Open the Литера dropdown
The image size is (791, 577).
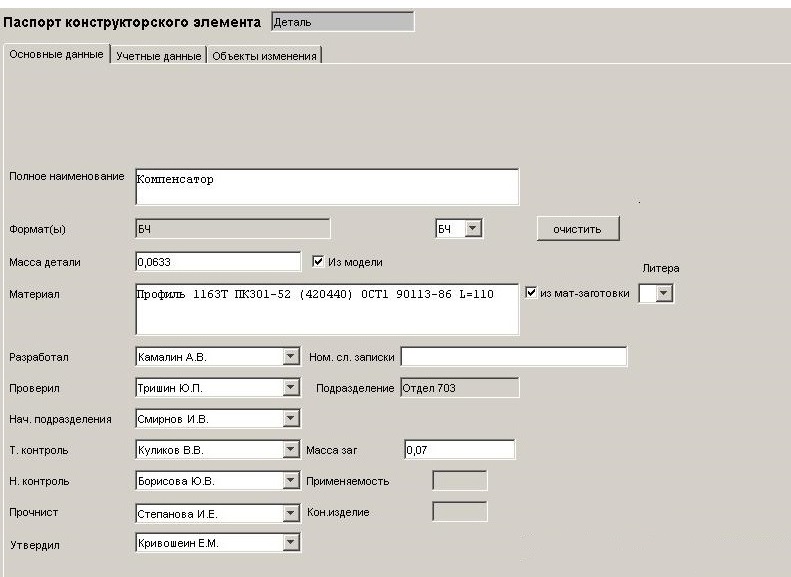pos(664,293)
